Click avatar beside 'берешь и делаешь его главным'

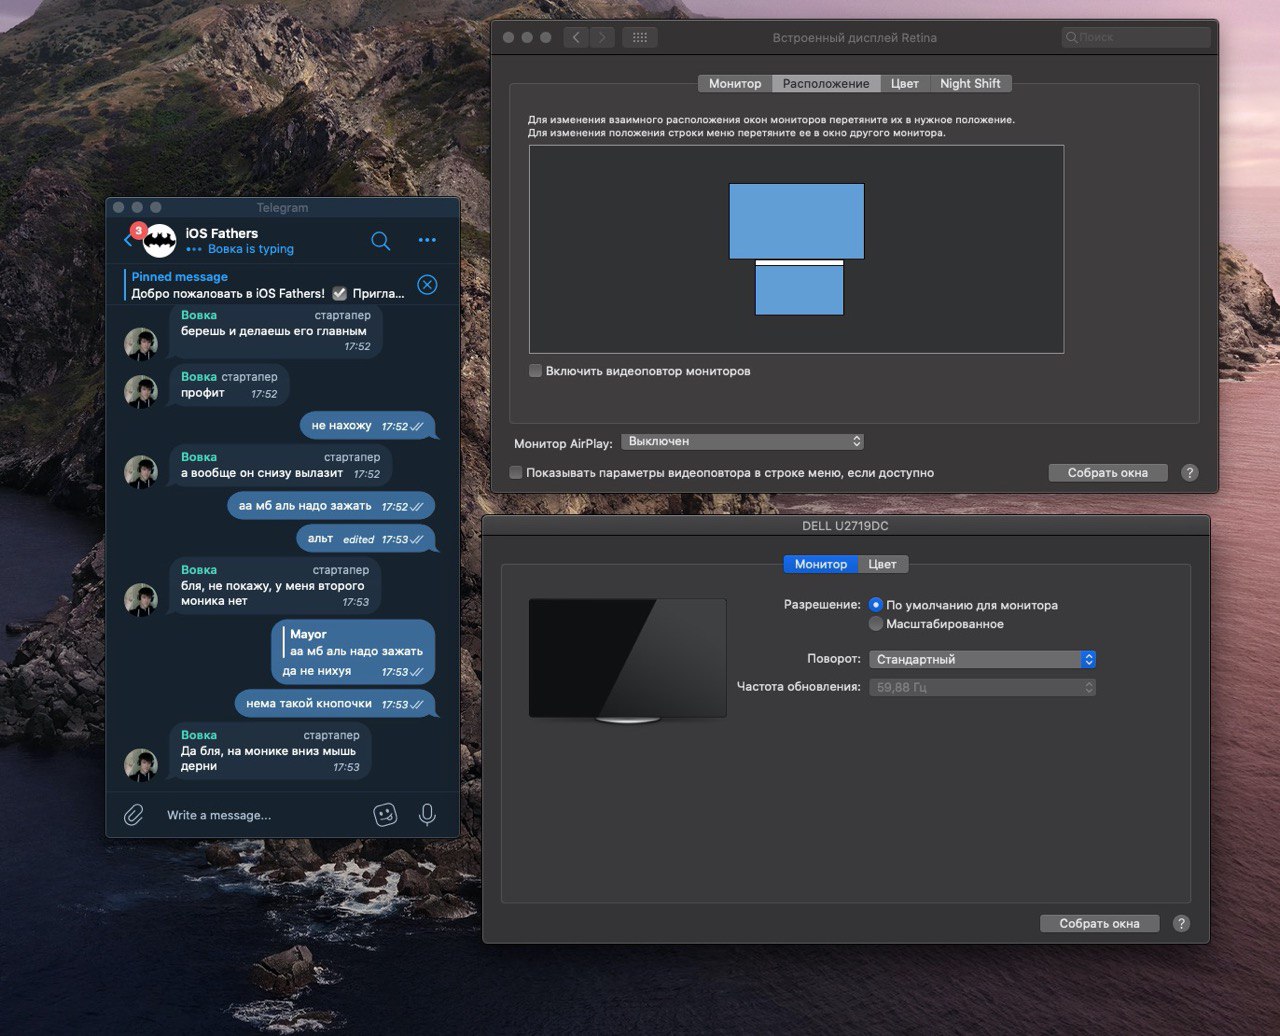(x=141, y=344)
